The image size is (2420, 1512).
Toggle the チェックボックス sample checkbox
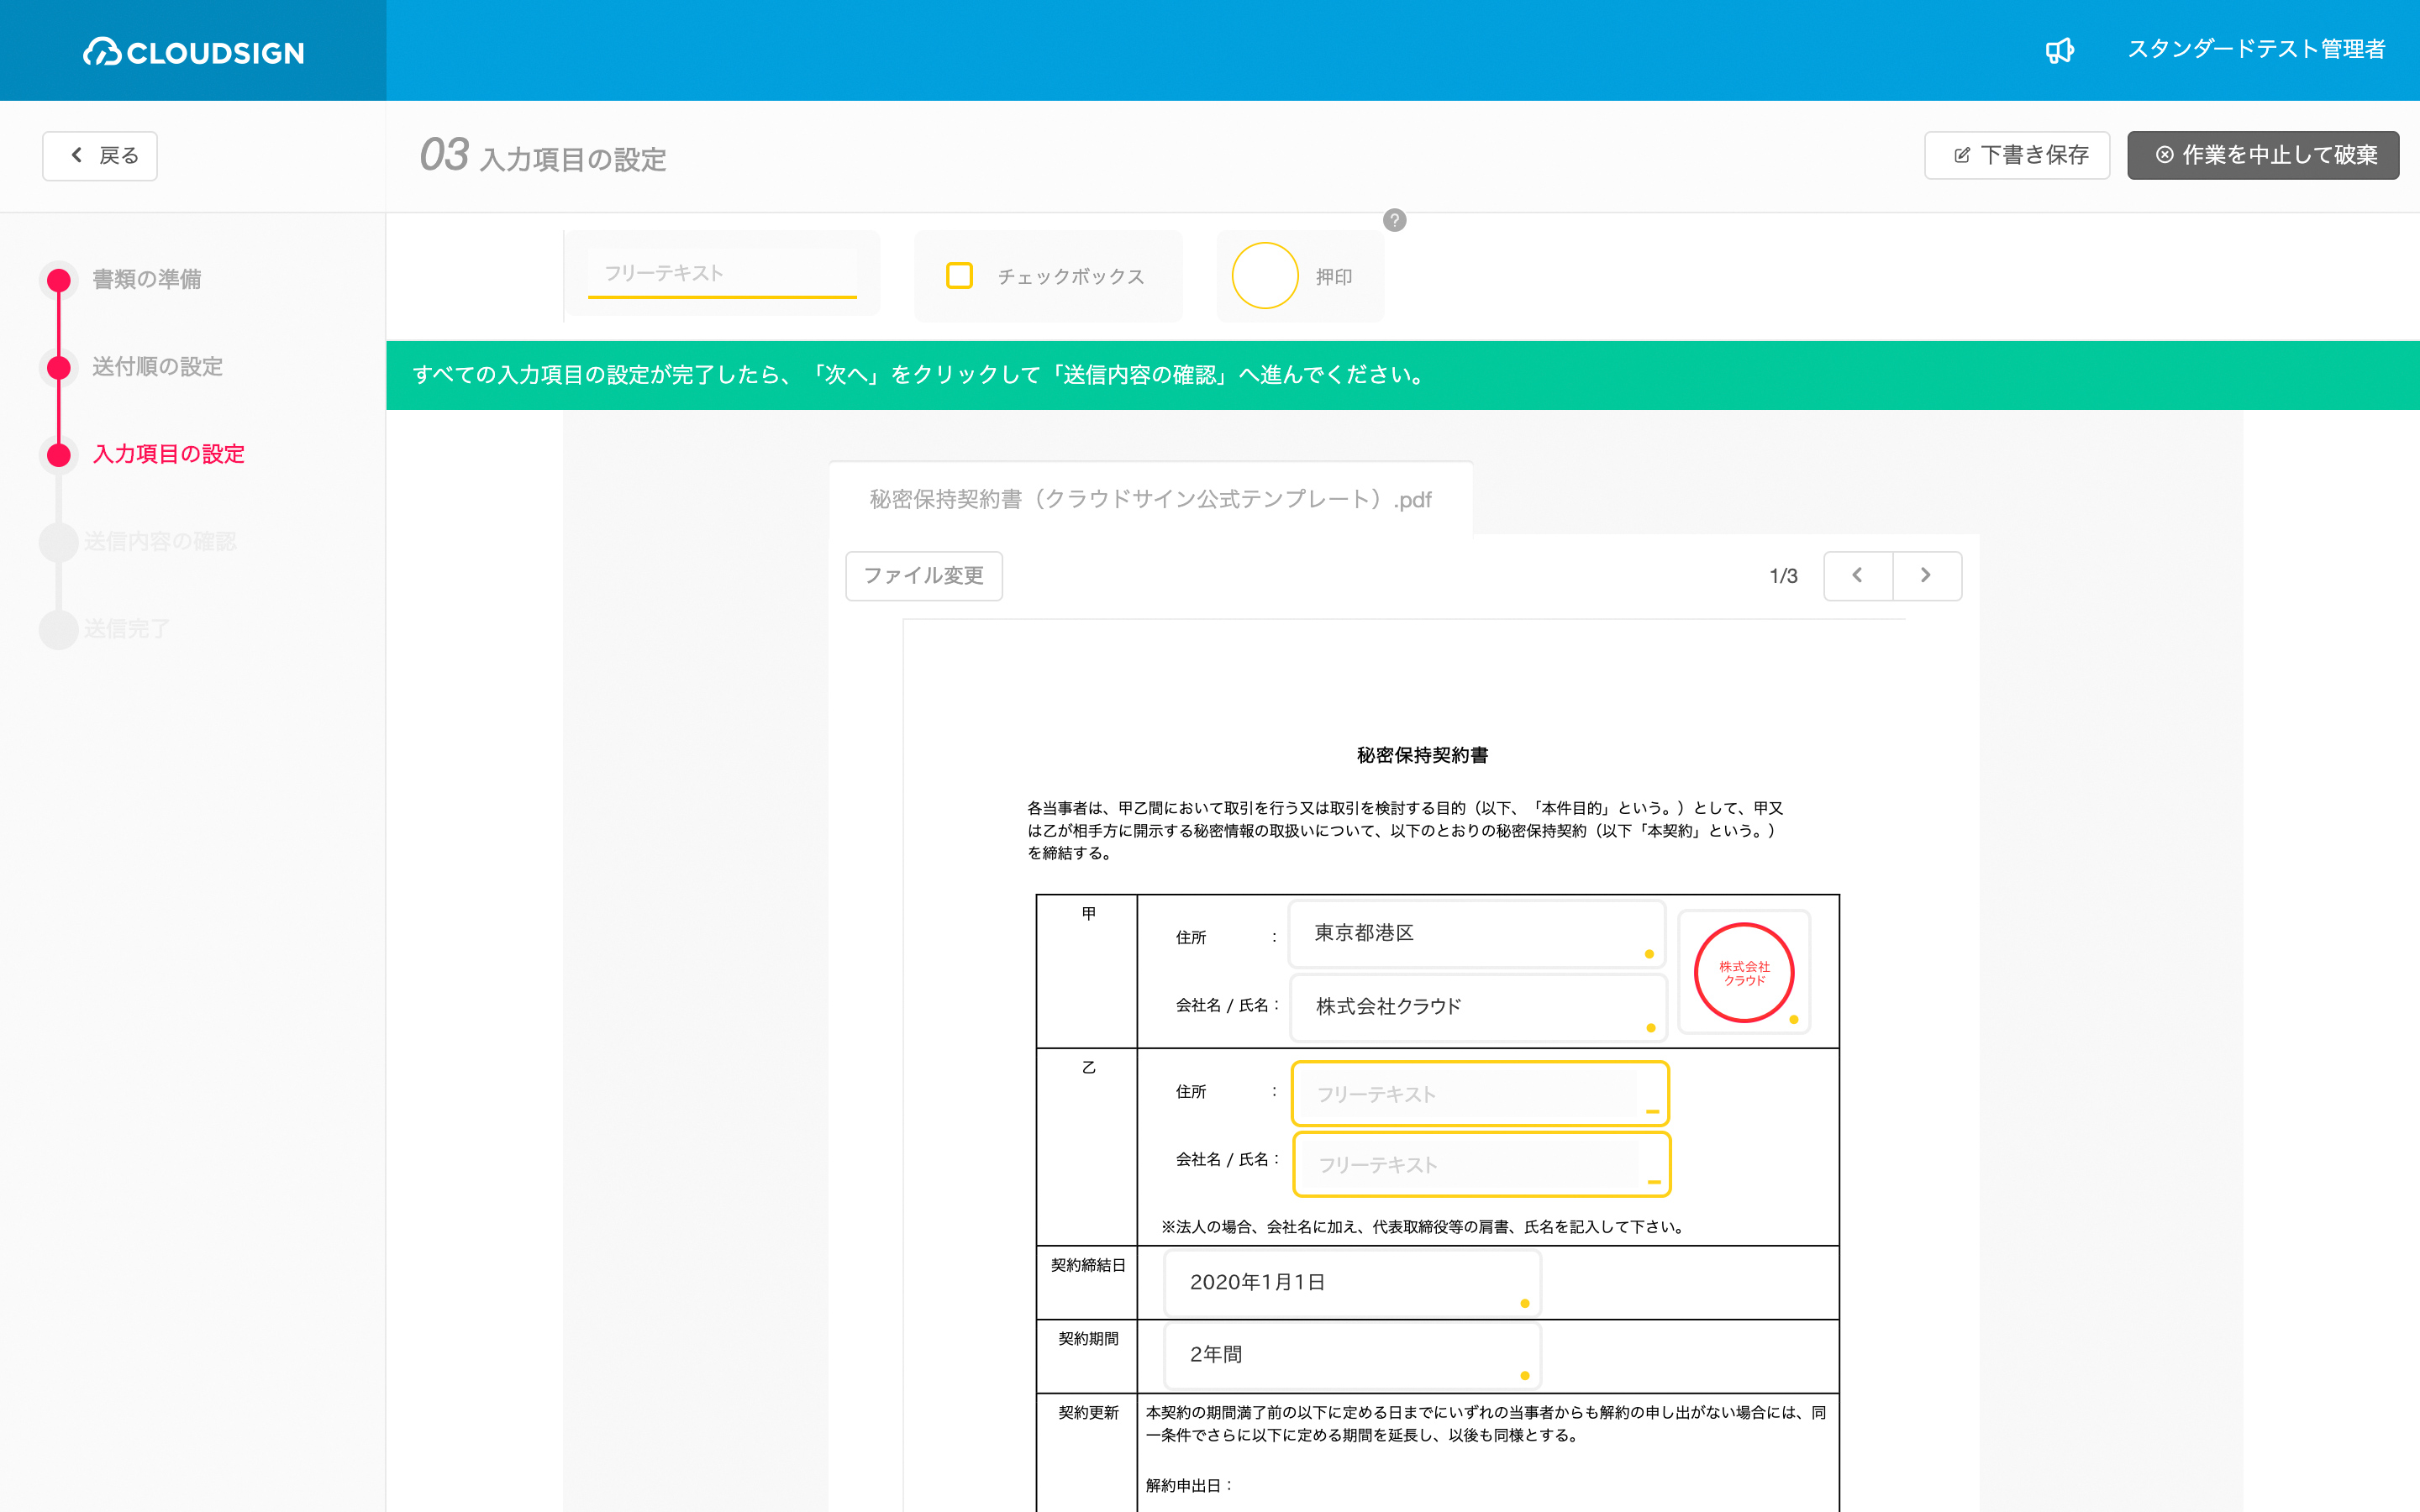959,275
